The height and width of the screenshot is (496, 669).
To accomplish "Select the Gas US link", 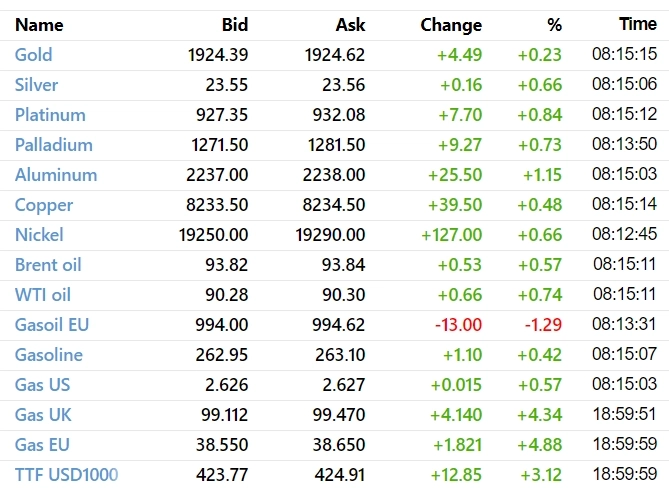I will pos(42,385).
